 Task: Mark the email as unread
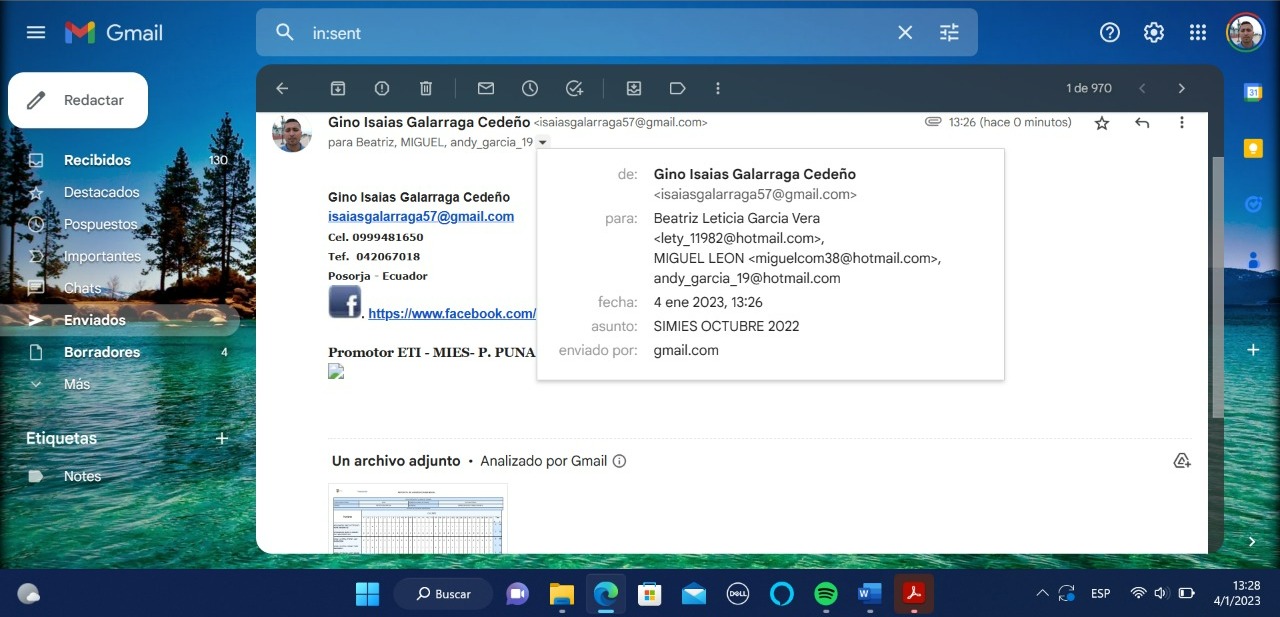[486, 88]
